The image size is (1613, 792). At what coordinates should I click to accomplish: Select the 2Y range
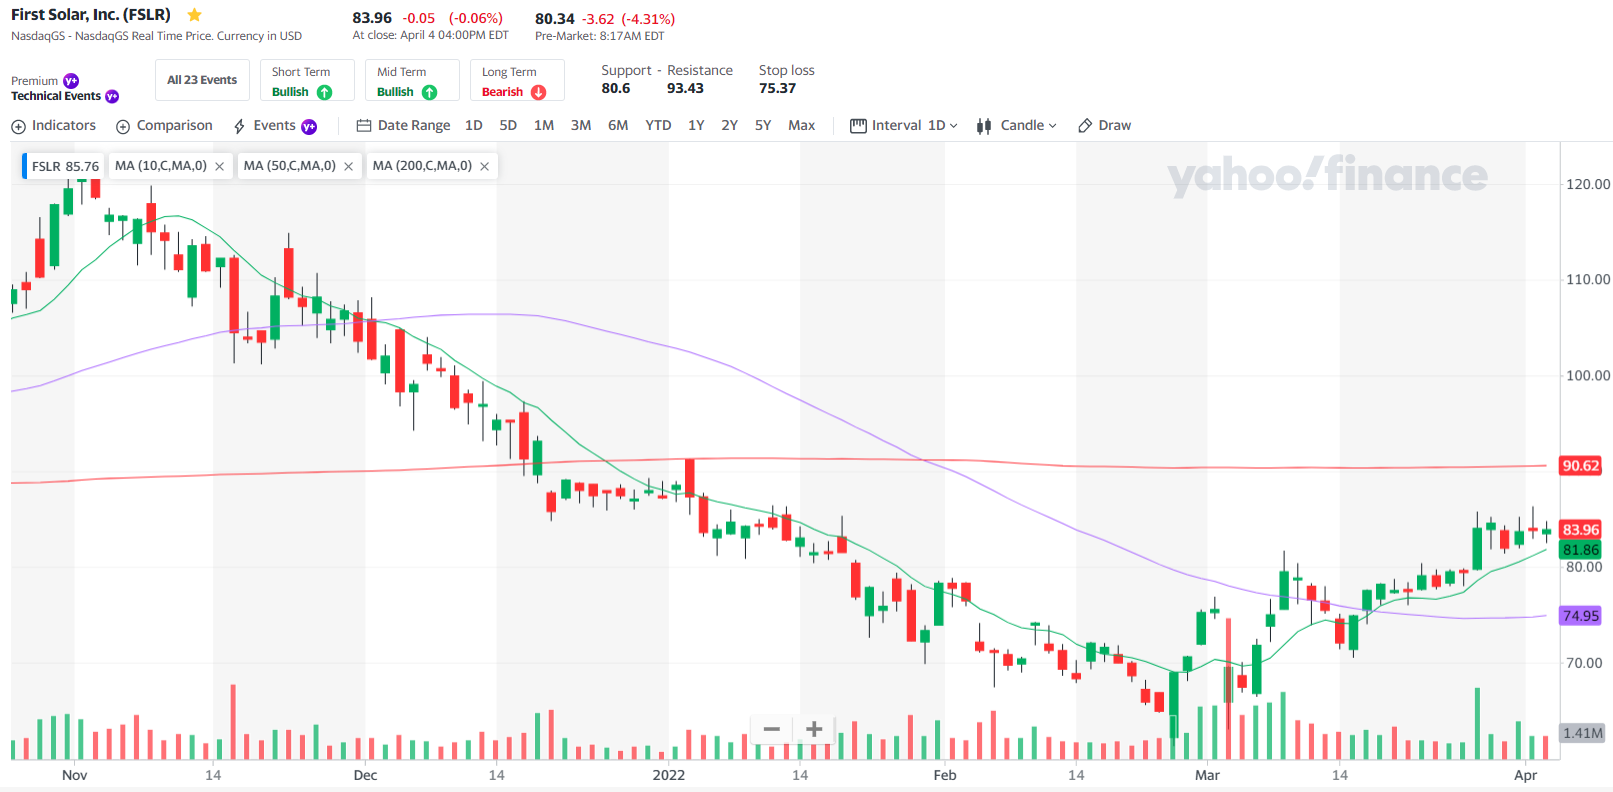(729, 125)
